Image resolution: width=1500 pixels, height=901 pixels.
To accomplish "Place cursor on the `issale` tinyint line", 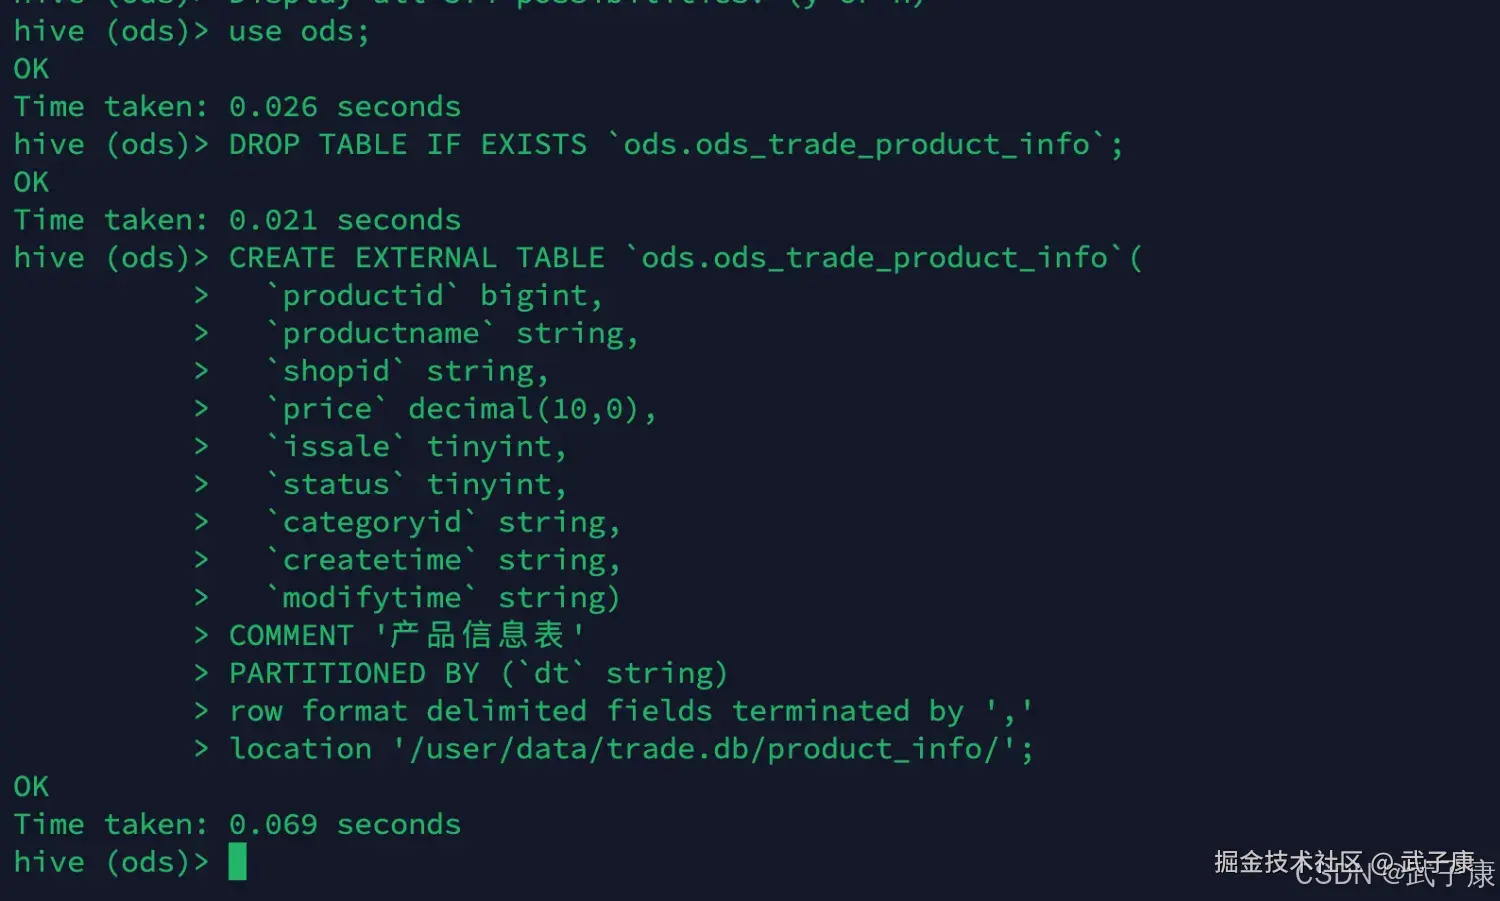I will click(417, 447).
